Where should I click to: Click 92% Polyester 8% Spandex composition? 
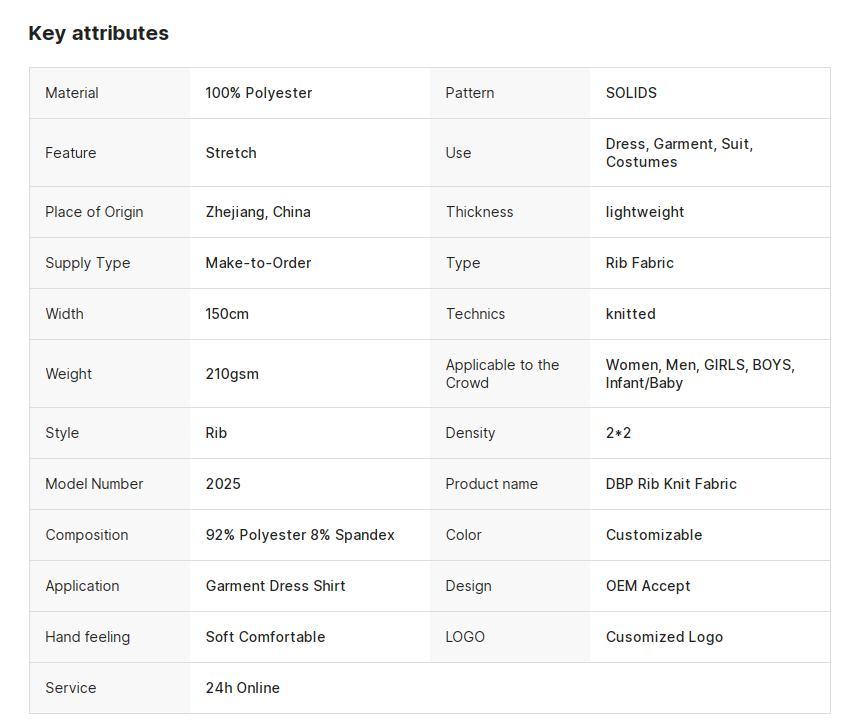click(300, 535)
